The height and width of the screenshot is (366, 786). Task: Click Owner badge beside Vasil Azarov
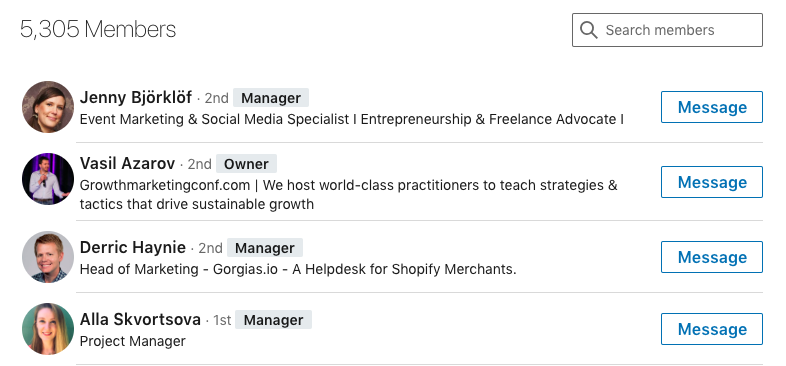[x=246, y=164]
